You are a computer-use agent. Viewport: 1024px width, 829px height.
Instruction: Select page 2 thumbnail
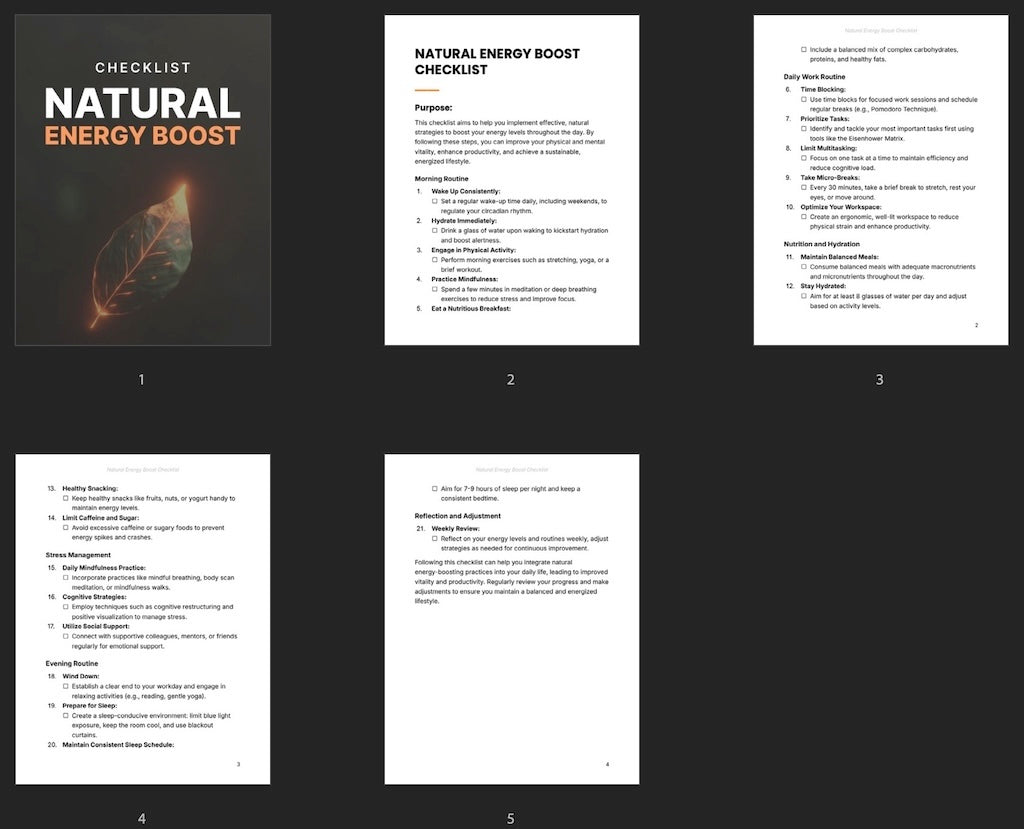[511, 180]
